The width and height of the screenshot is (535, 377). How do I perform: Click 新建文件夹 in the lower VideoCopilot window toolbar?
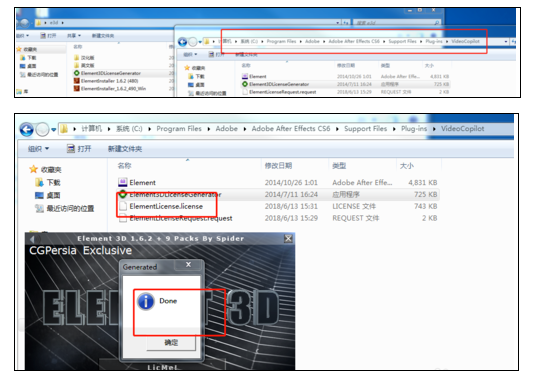[x=125, y=149]
